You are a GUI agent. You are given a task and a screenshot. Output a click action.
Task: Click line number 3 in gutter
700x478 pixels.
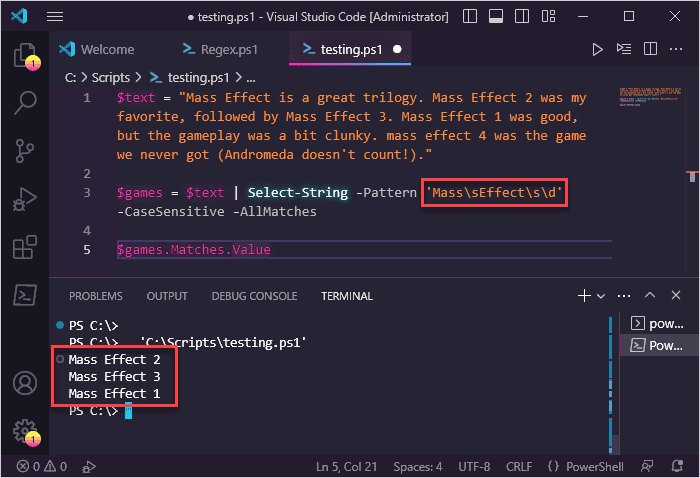point(87,192)
